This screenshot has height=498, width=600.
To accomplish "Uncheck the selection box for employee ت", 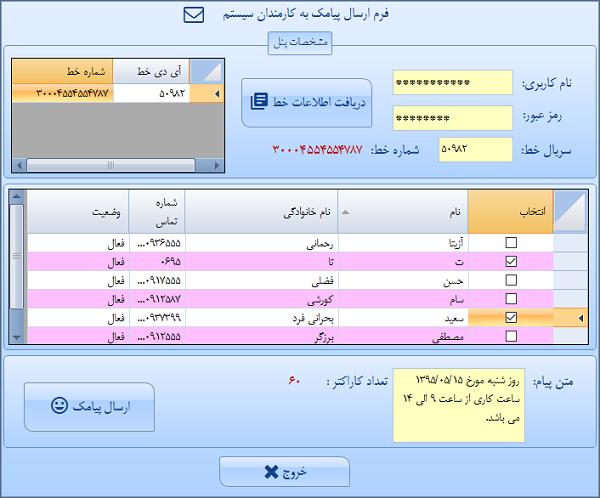I will point(511,261).
